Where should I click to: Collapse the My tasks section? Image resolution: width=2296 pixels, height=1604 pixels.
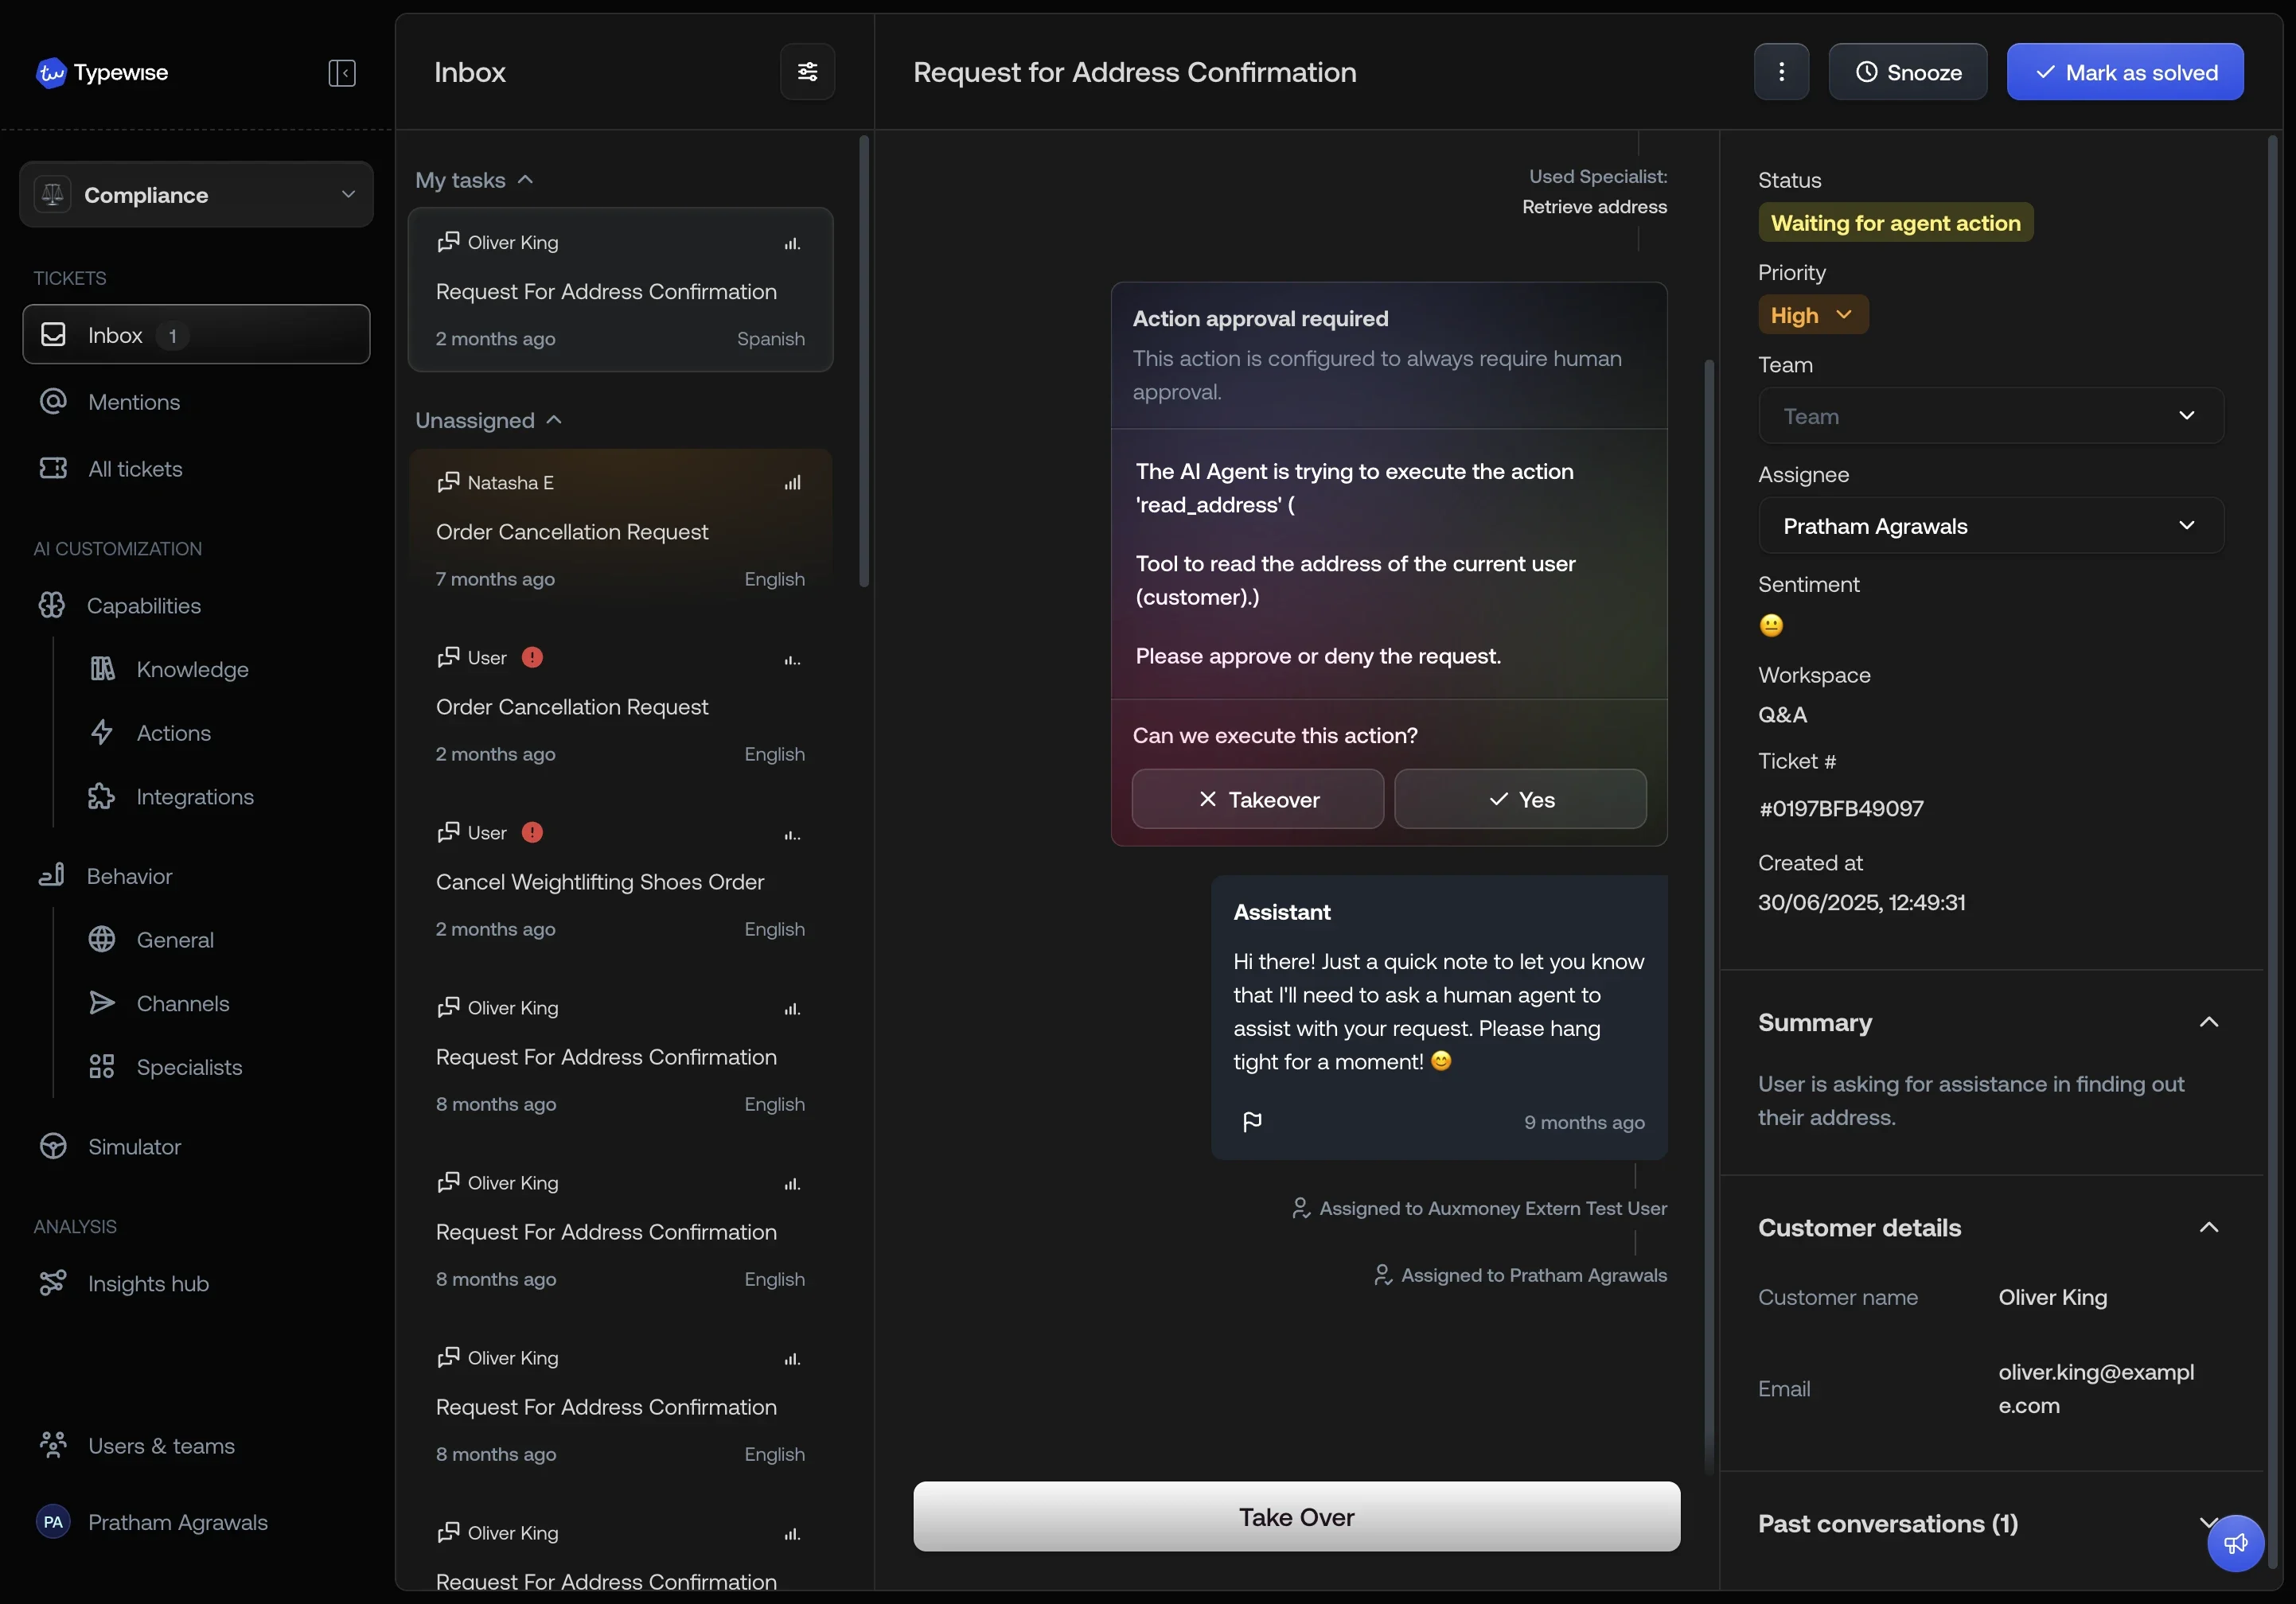[474, 180]
